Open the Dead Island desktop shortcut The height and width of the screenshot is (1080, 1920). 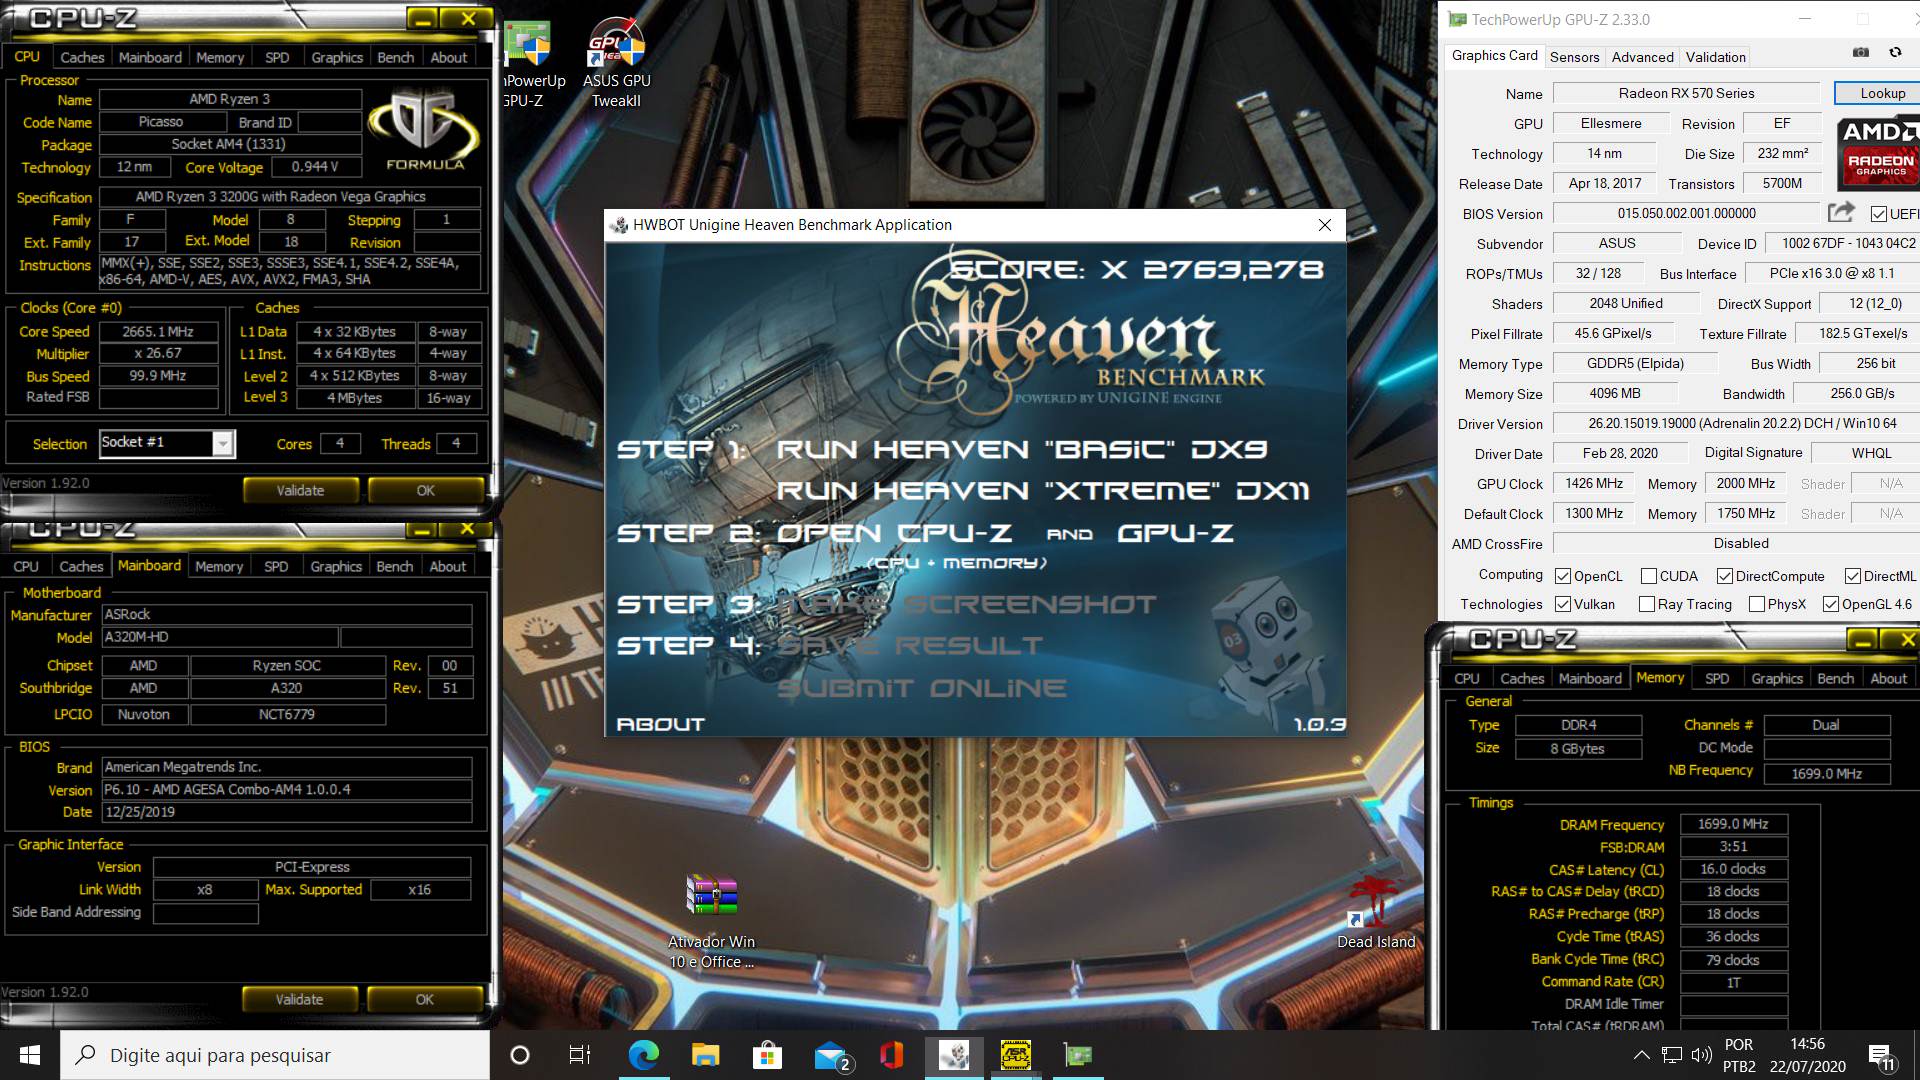pyautogui.click(x=1376, y=911)
